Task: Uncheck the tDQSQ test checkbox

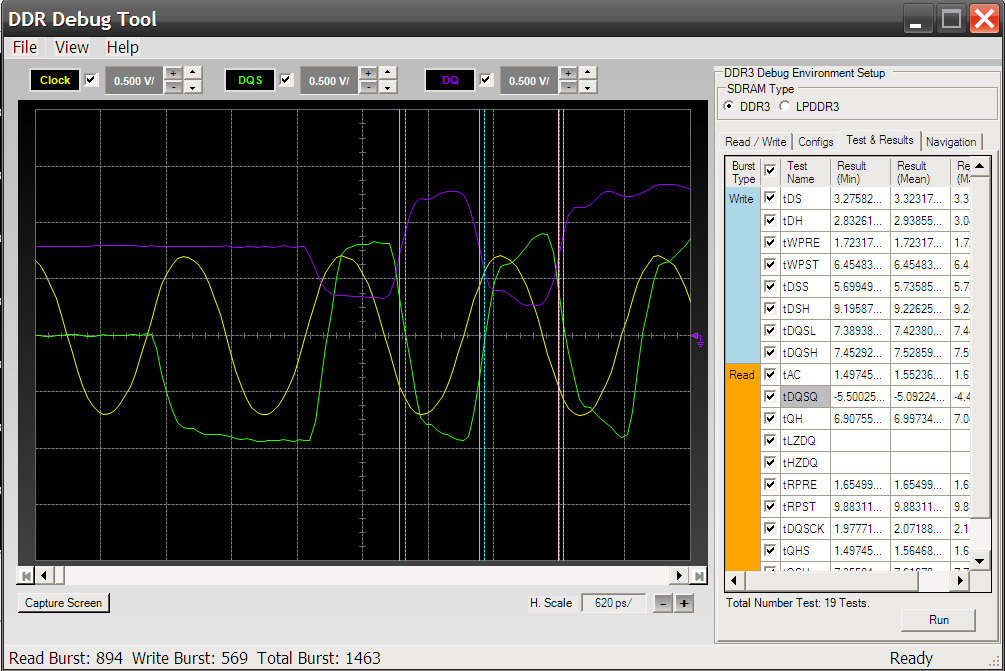Action: pyautogui.click(x=770, y=396)
